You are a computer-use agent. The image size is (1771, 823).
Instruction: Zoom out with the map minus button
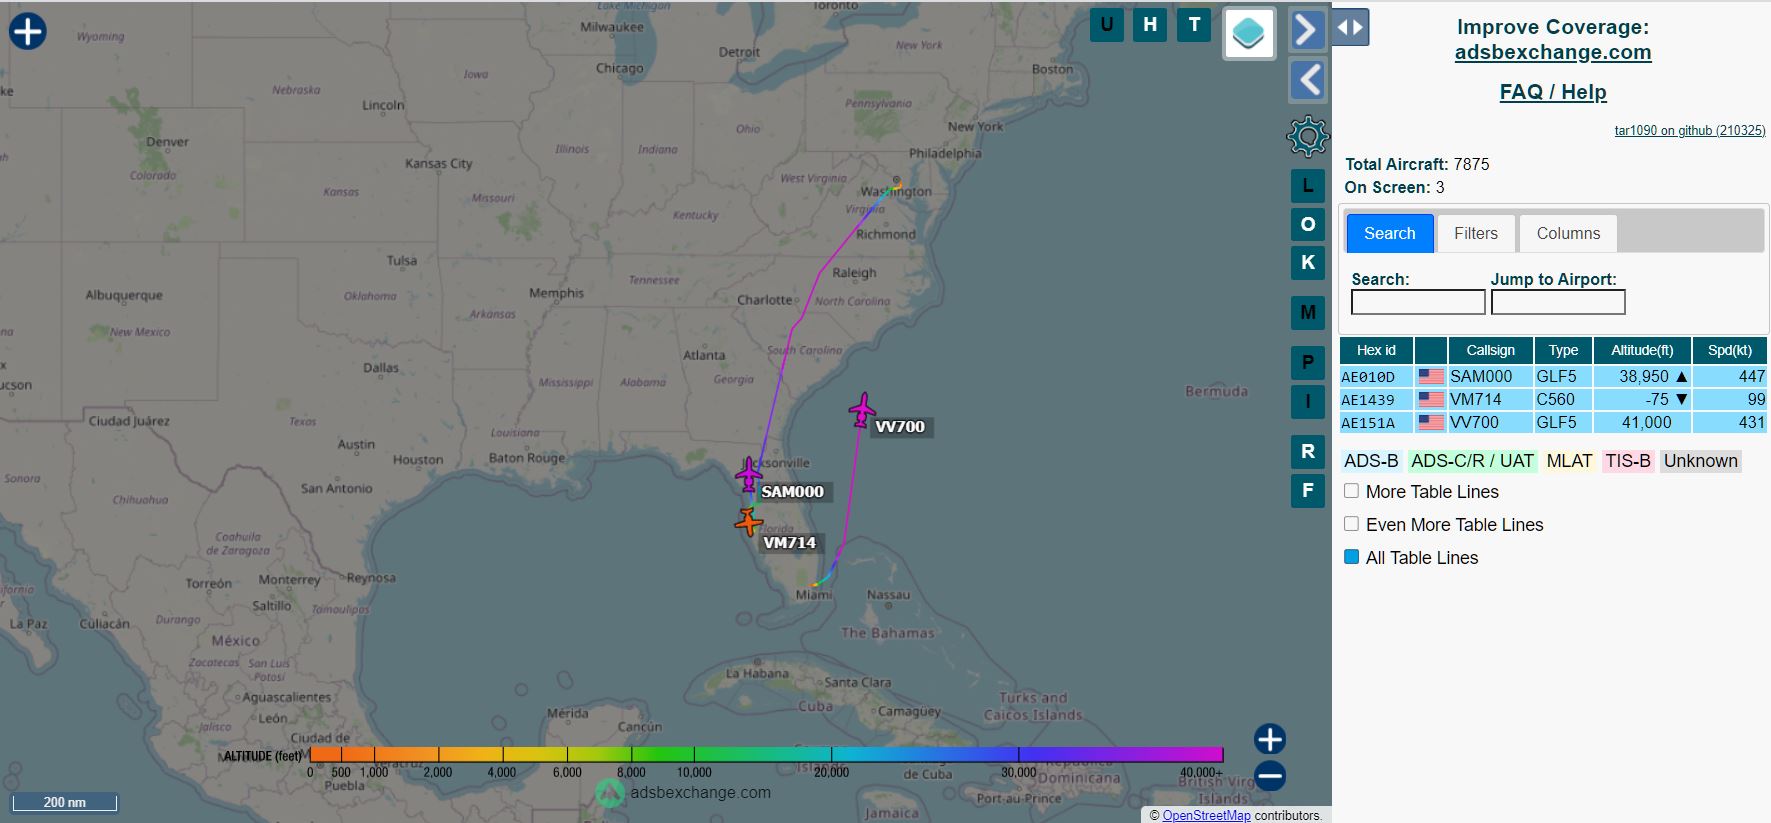tap(1270, 776)
